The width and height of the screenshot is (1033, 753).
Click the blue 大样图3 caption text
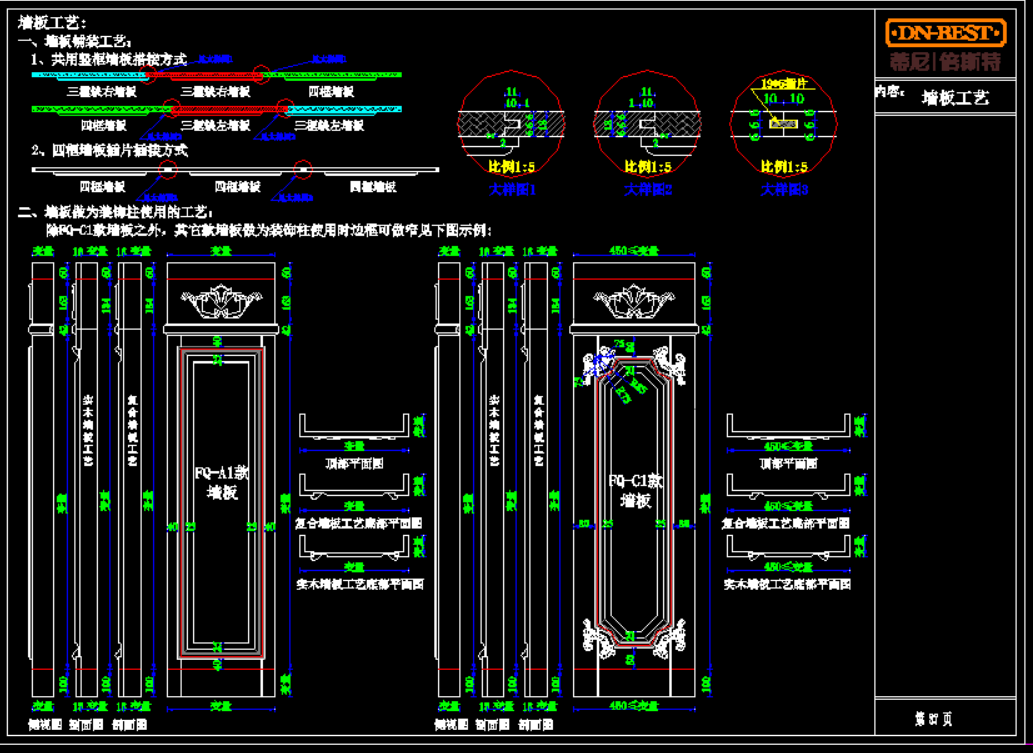(784, 188)
